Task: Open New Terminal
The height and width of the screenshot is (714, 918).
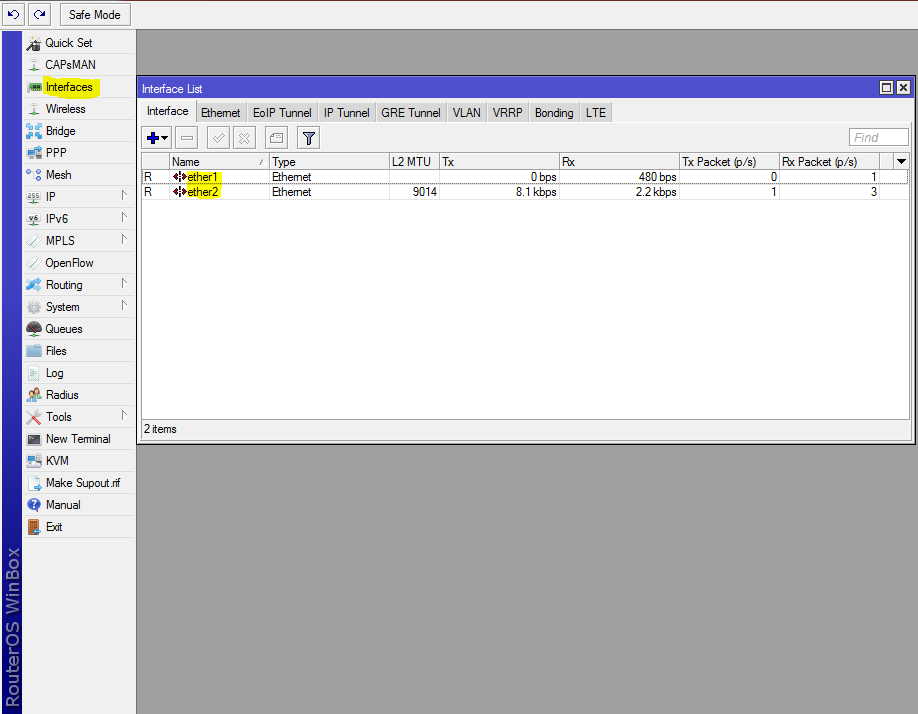Action: pyautogui.click(x=79, y=439)
